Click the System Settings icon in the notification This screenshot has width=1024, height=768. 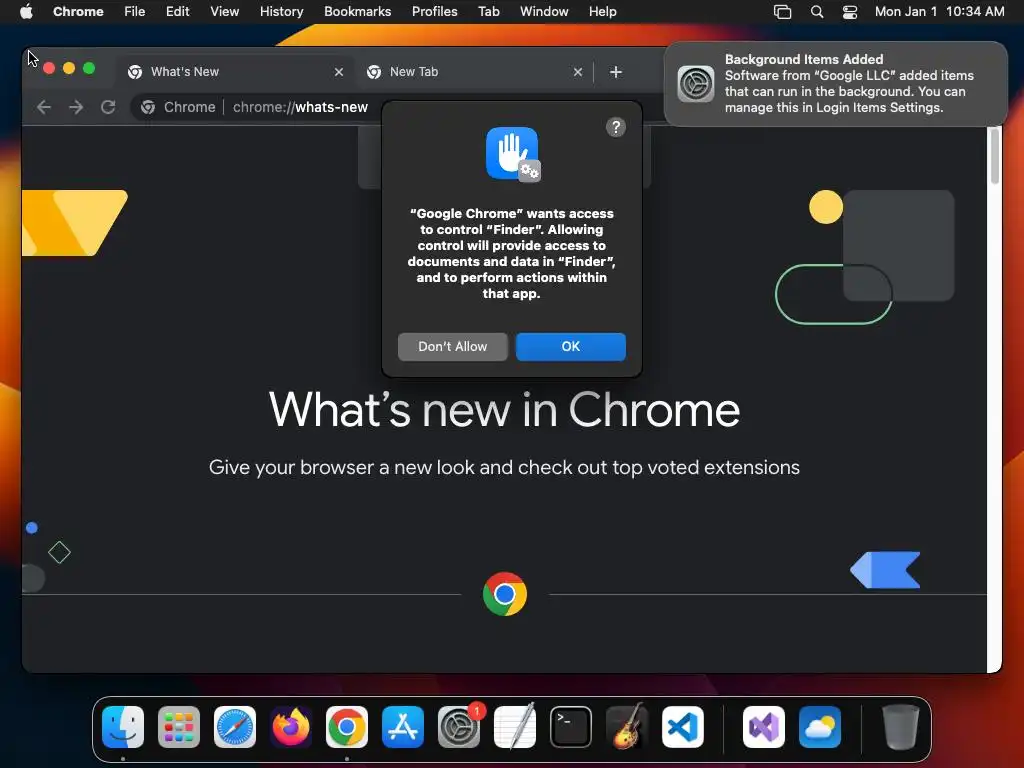click(x=696, y=84)
